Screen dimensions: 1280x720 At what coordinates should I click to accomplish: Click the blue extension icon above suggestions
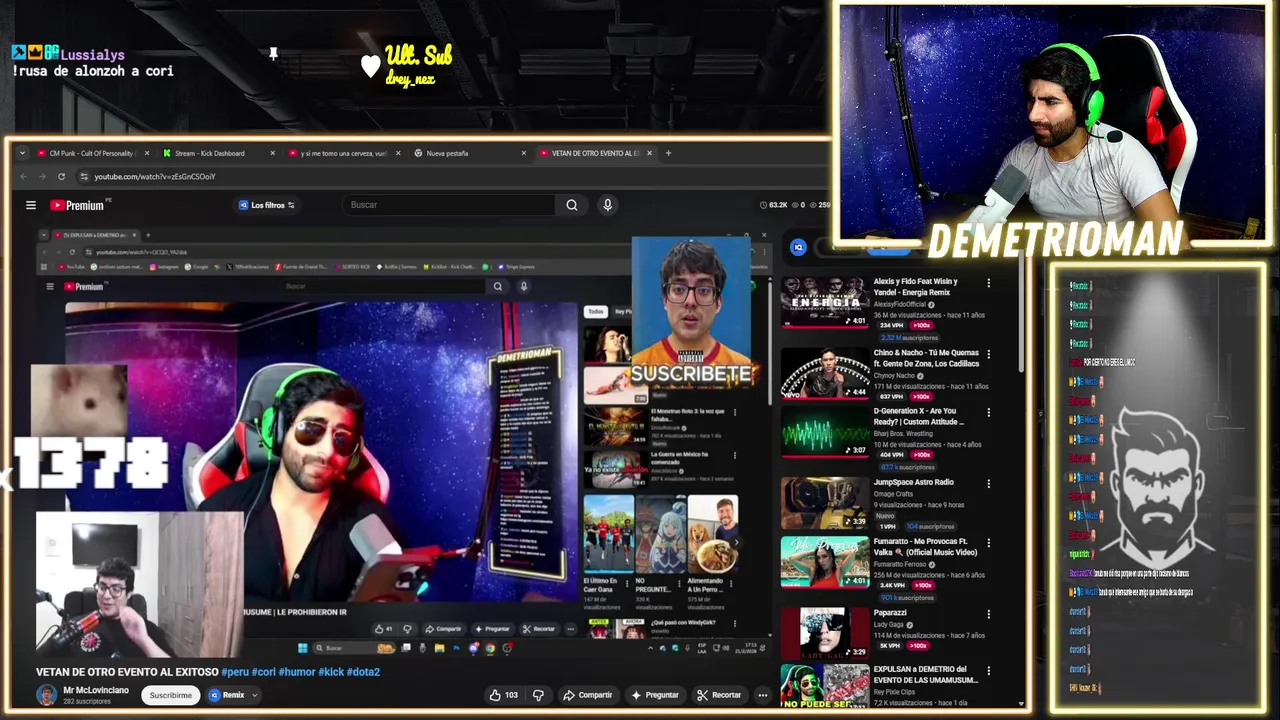[798, 247]
